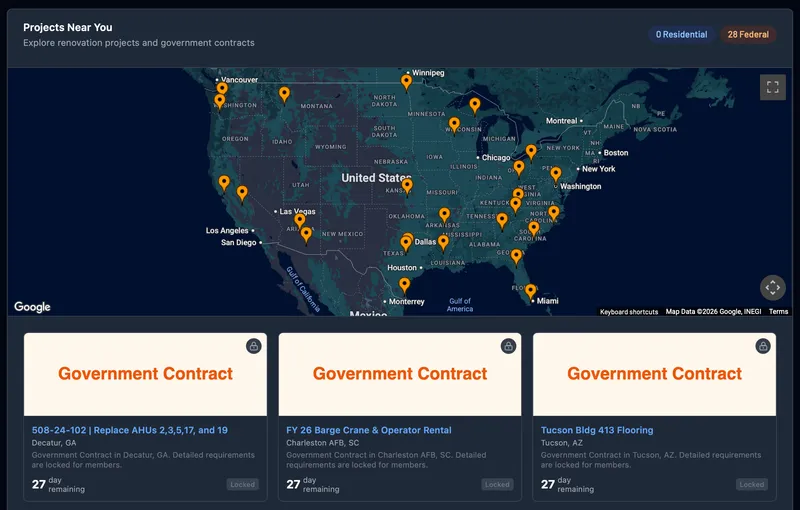Viewport: 800px width, 510px height.
Task: Click the 'Charleston AFB, SC' location text
Action: (322, 443)
